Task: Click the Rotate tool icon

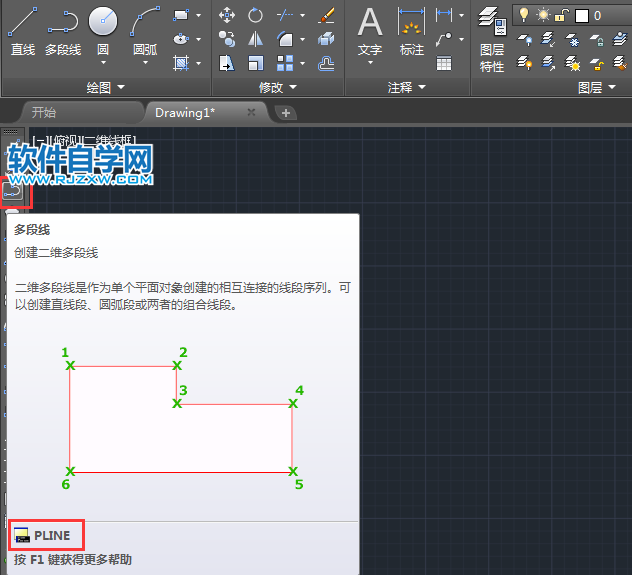Action: [256, 15]
